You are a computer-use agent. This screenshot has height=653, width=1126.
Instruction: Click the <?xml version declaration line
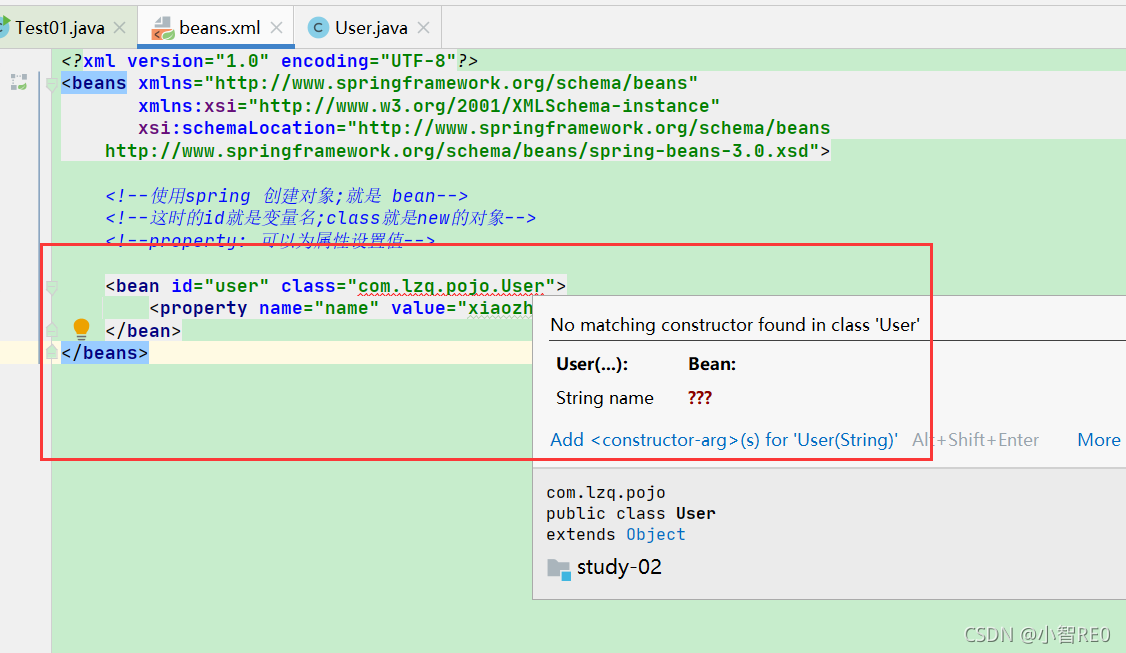click(269, 61)
